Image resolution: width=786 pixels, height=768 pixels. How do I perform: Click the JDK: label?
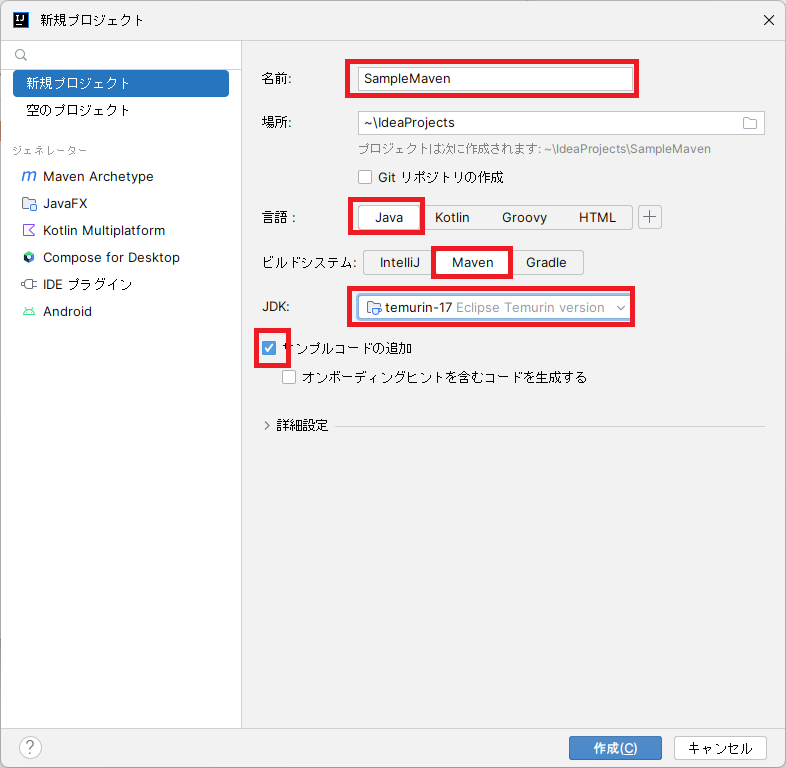coord(276,307)
